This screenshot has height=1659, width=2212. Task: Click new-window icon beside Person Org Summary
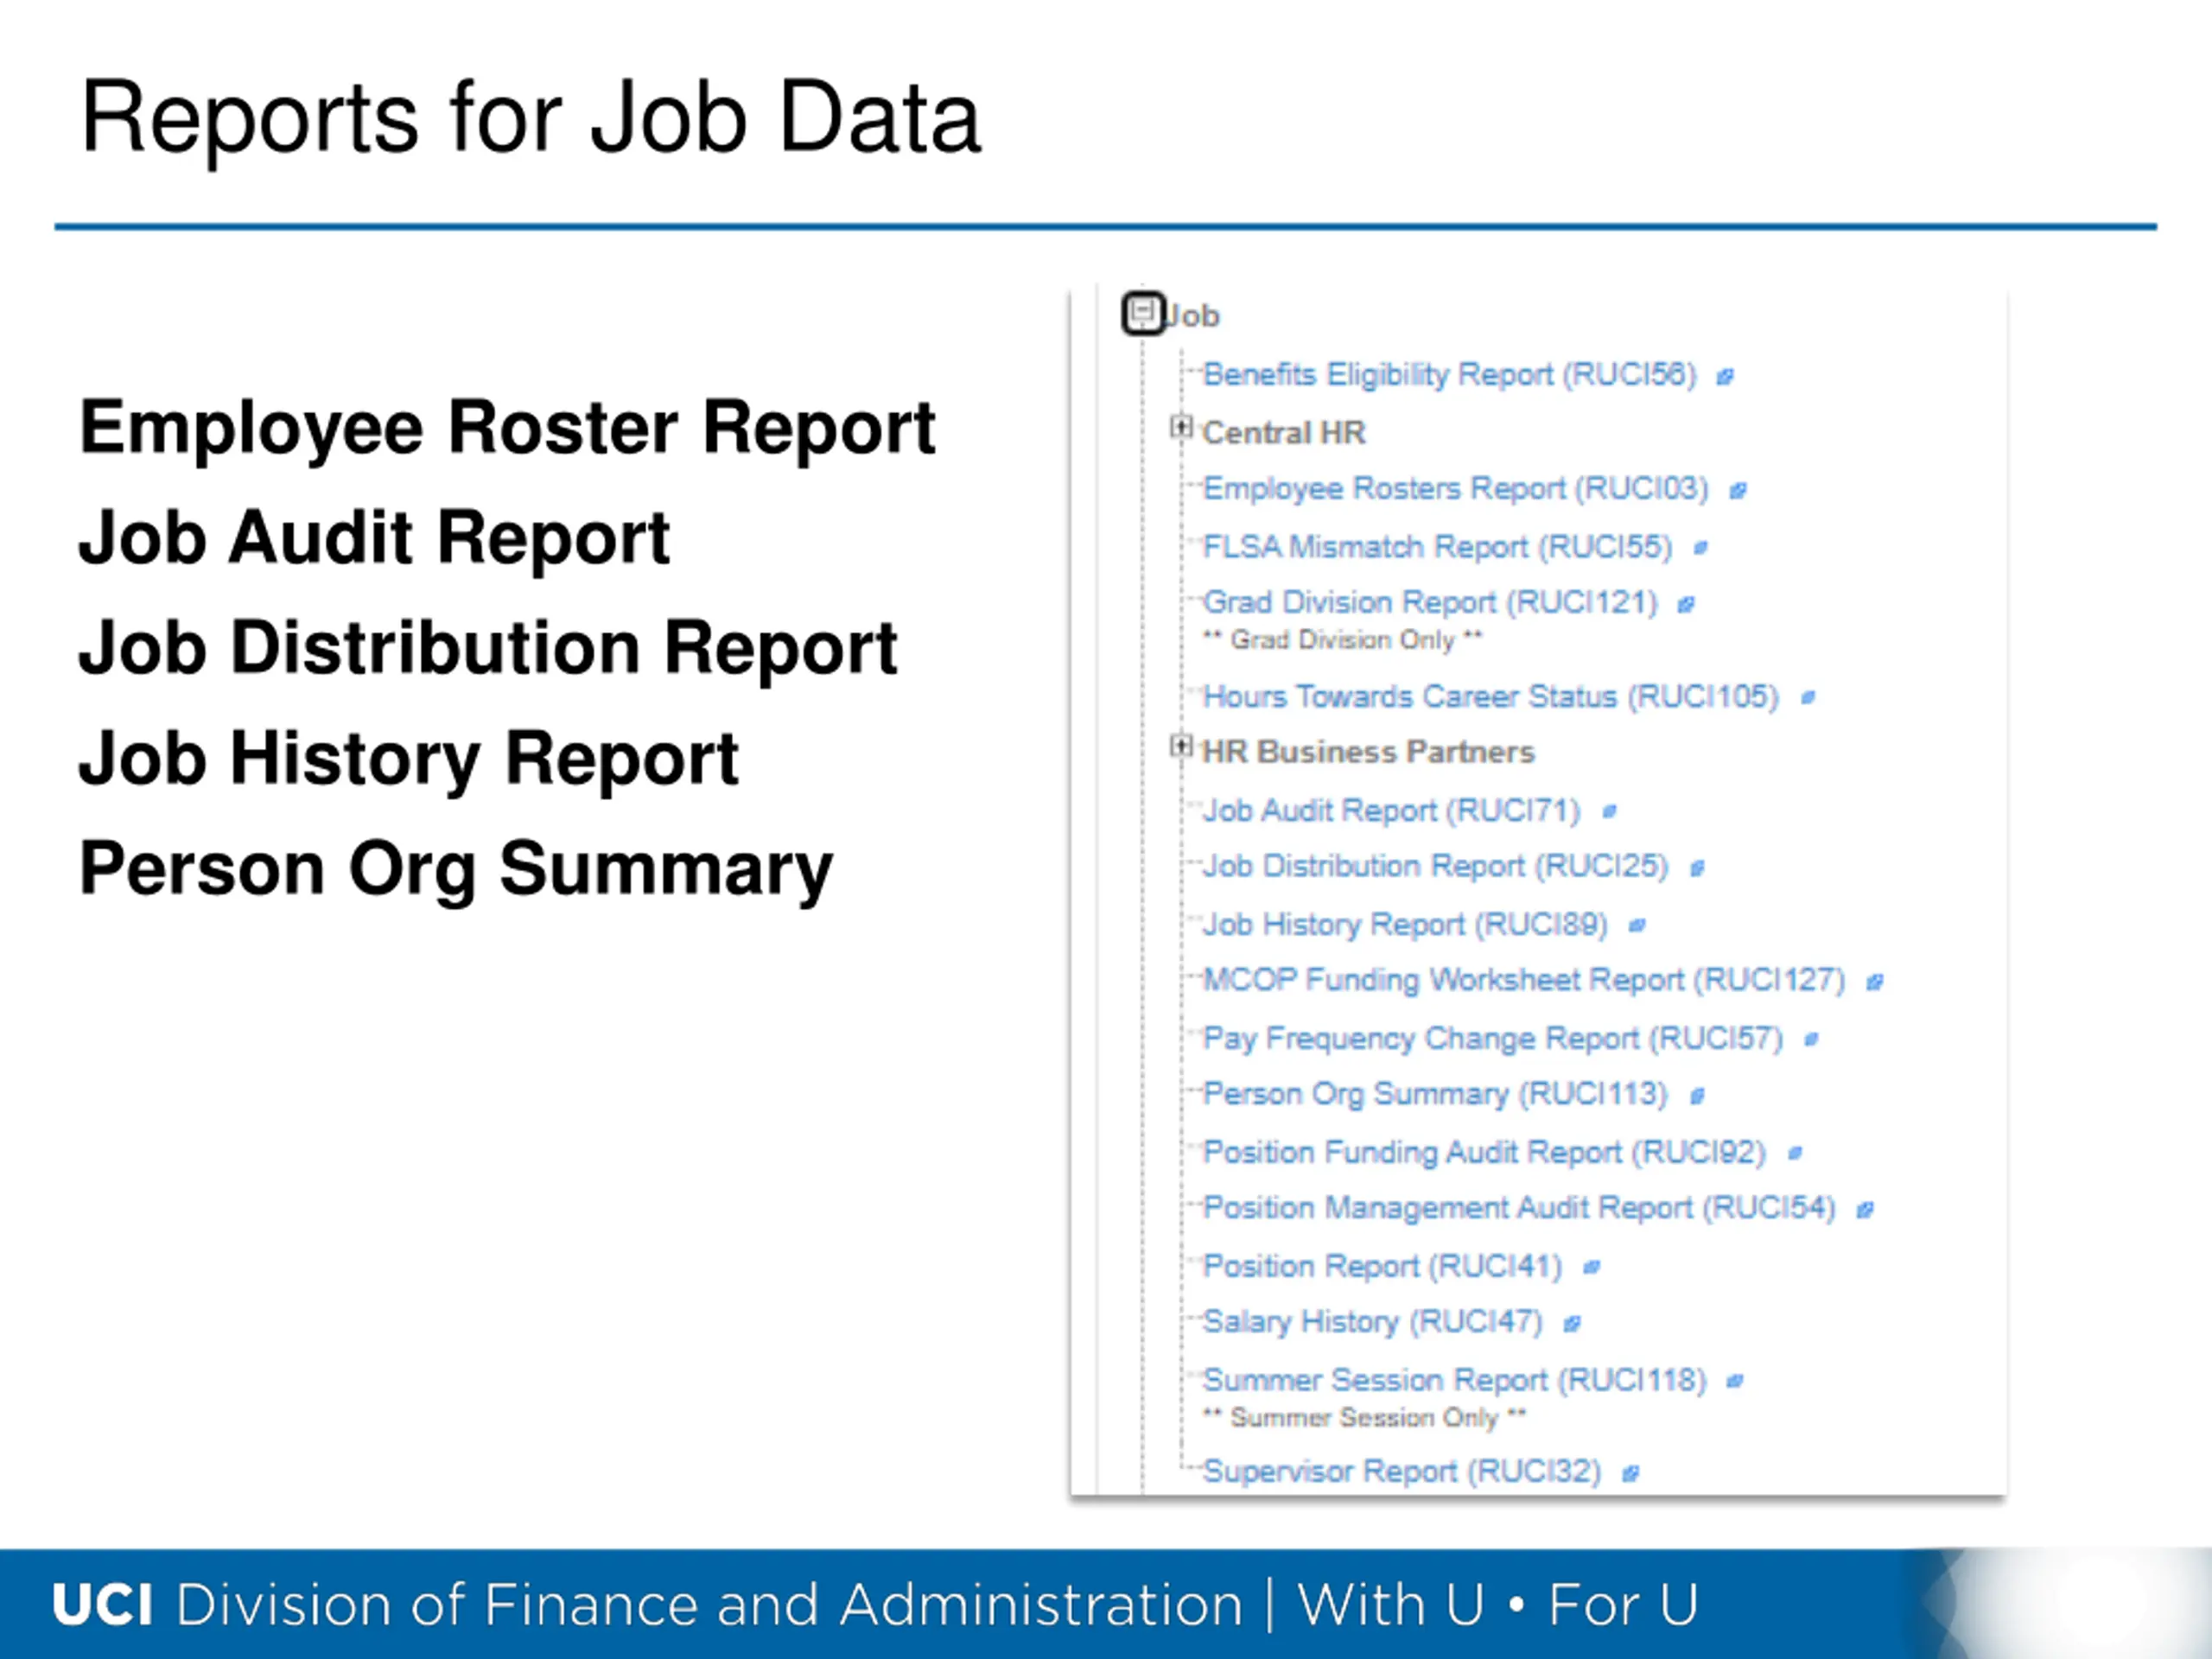point(1697,1097)
